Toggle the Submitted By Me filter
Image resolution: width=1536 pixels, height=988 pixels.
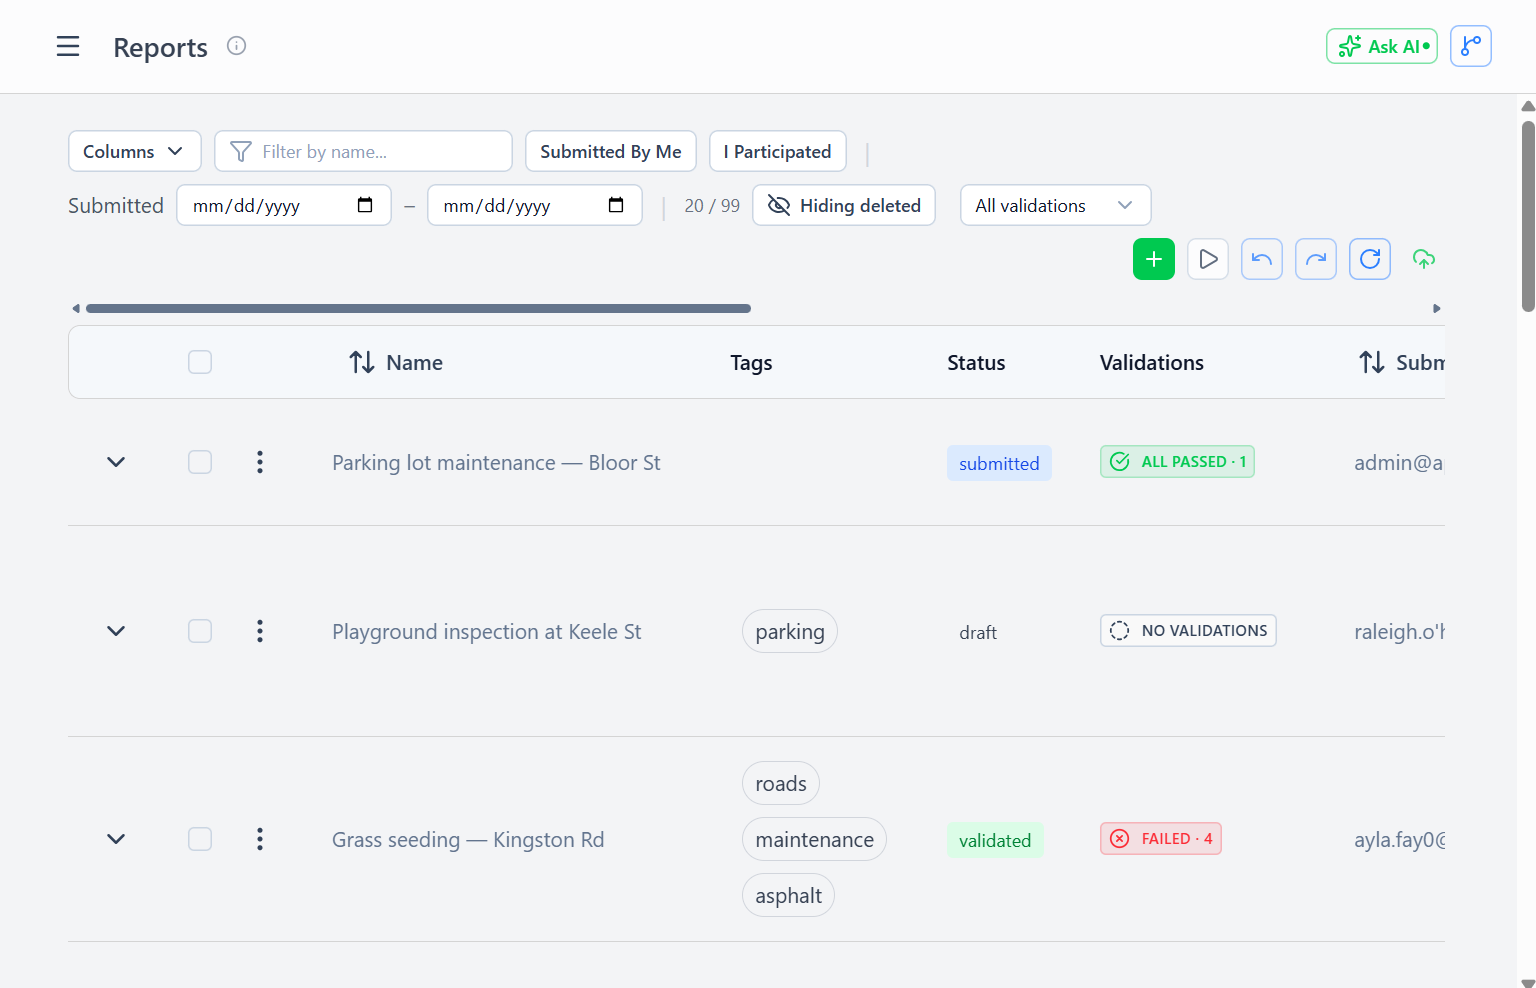(610, 151)
